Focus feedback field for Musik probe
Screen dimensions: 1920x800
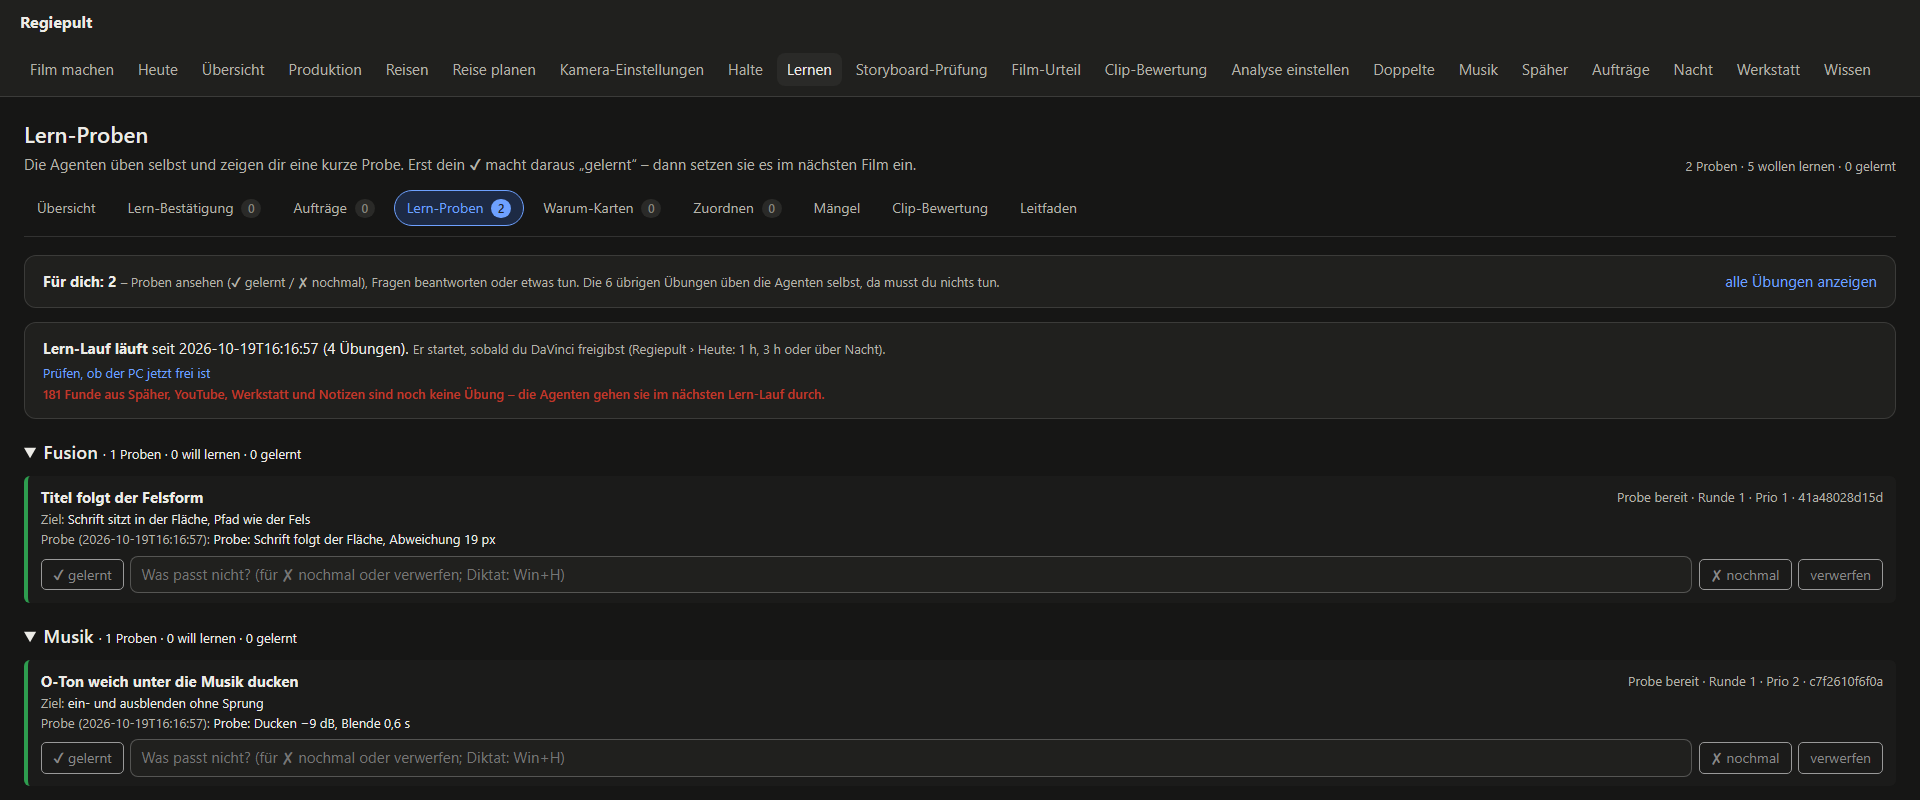point(910,758)
